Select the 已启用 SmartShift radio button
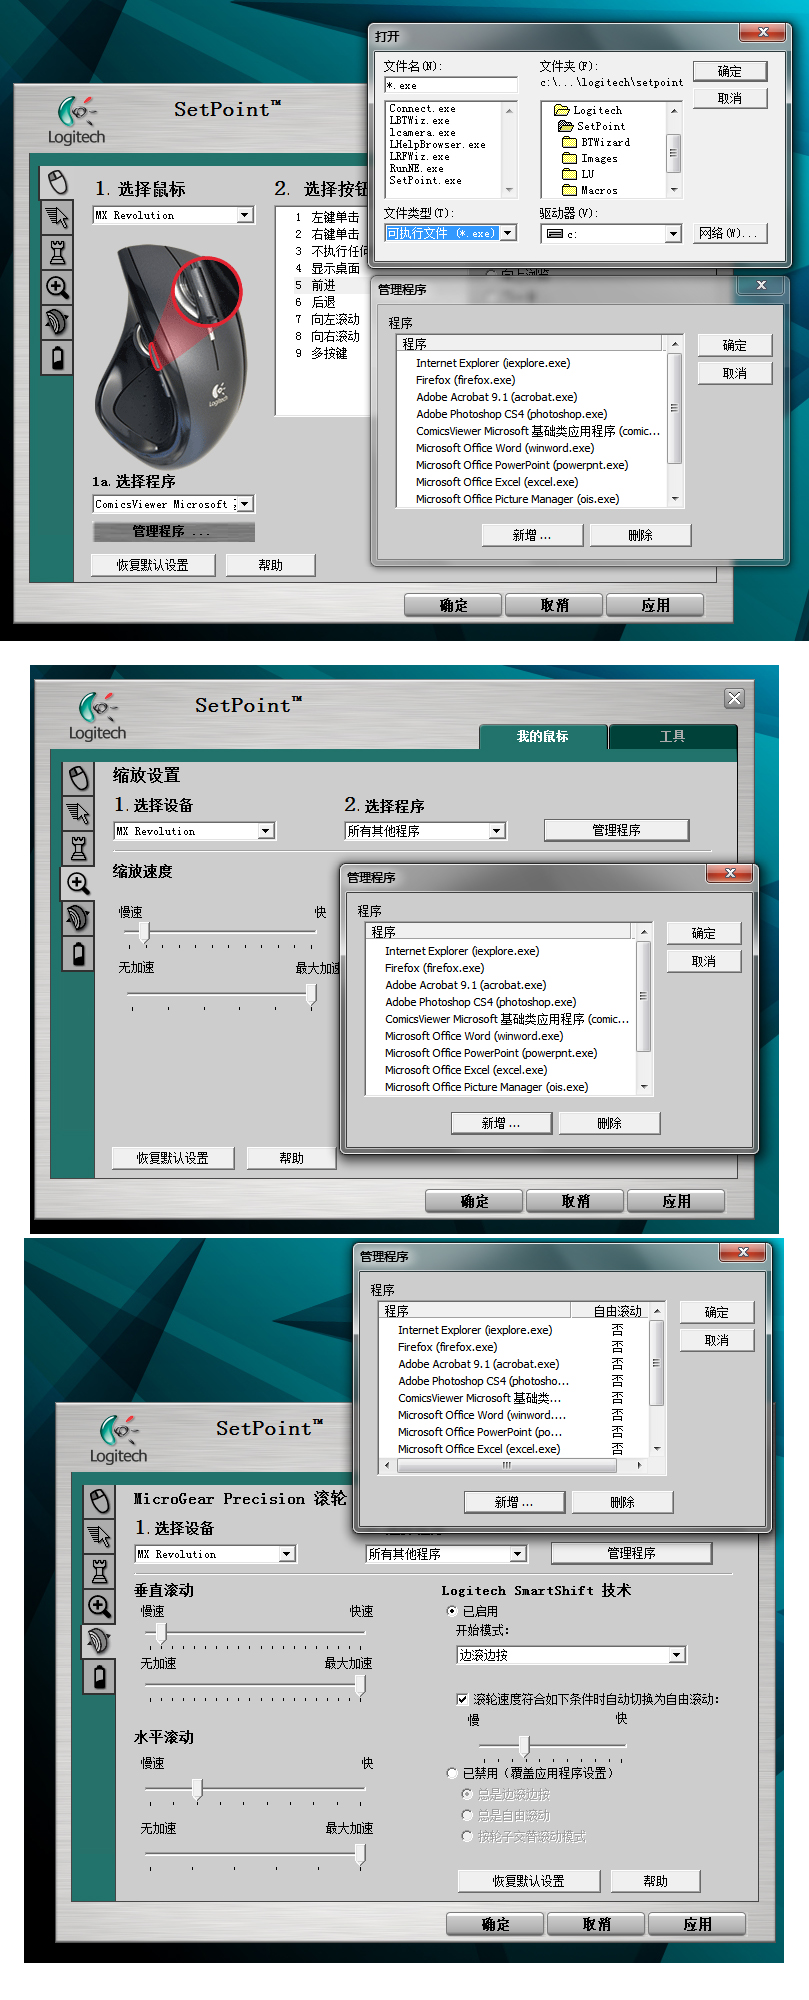Screen dimensions: 809x2000 pyautogui.click(x=452, y=1611)
